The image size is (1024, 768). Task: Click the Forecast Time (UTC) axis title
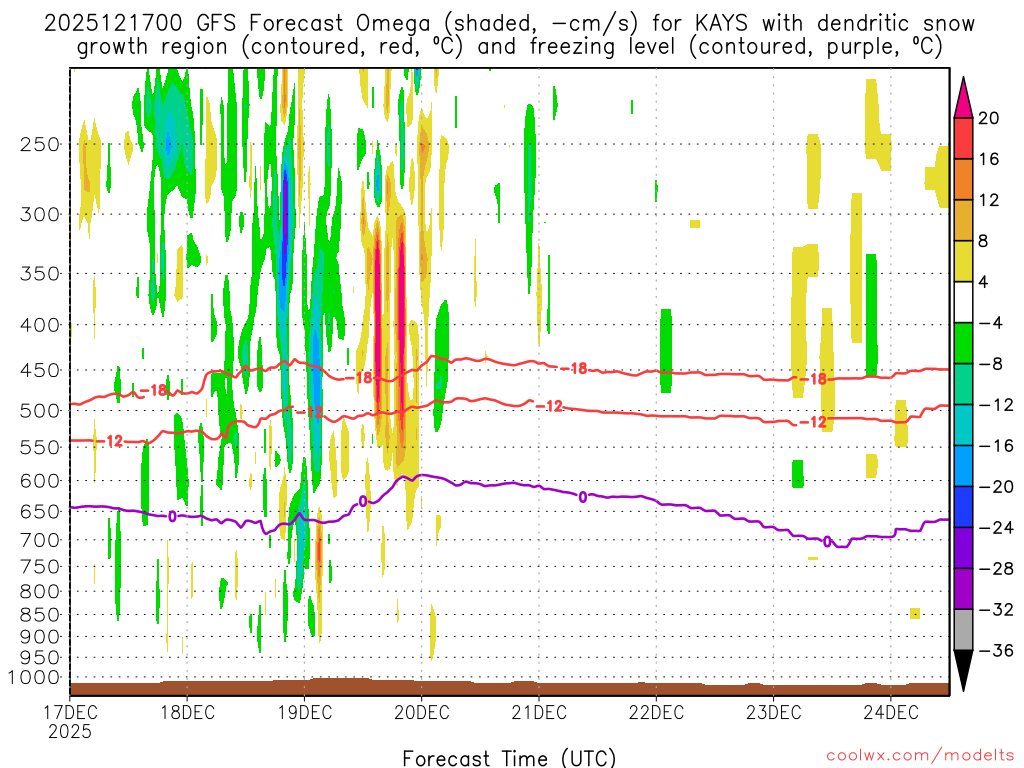509,757
